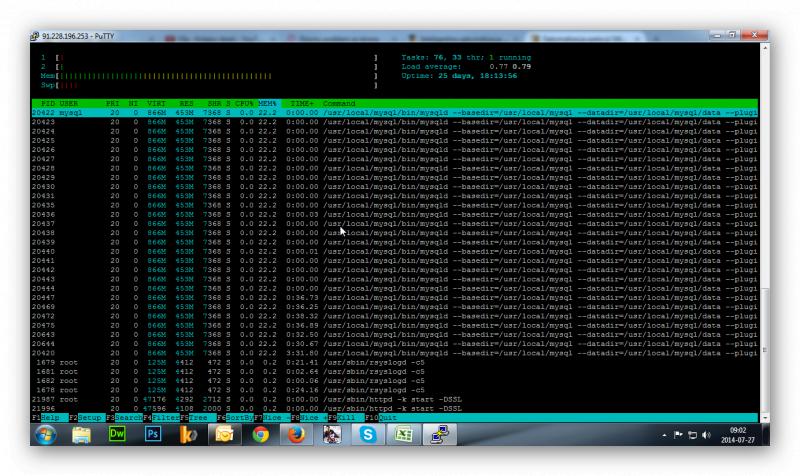Expand hidden system tray icons arrow
Screen dimensions: 800x476
[665, 436]
